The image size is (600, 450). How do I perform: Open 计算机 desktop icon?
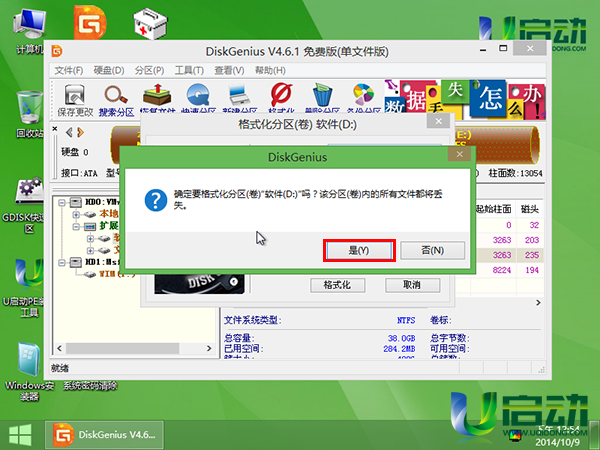coord(29,31)
